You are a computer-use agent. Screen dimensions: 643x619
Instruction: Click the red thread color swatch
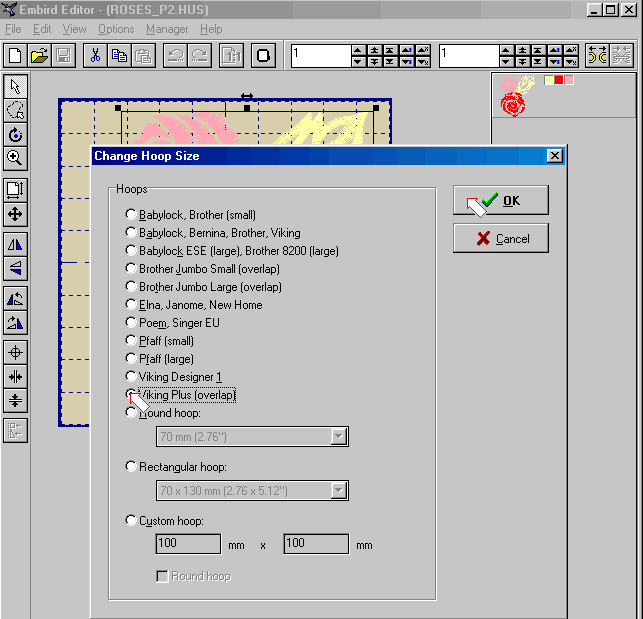click(559, 80)
